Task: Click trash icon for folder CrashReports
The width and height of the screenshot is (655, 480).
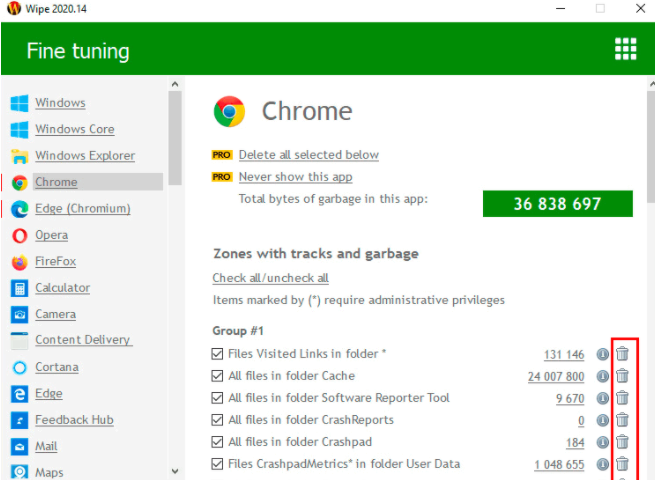Action: click(622, 420)
